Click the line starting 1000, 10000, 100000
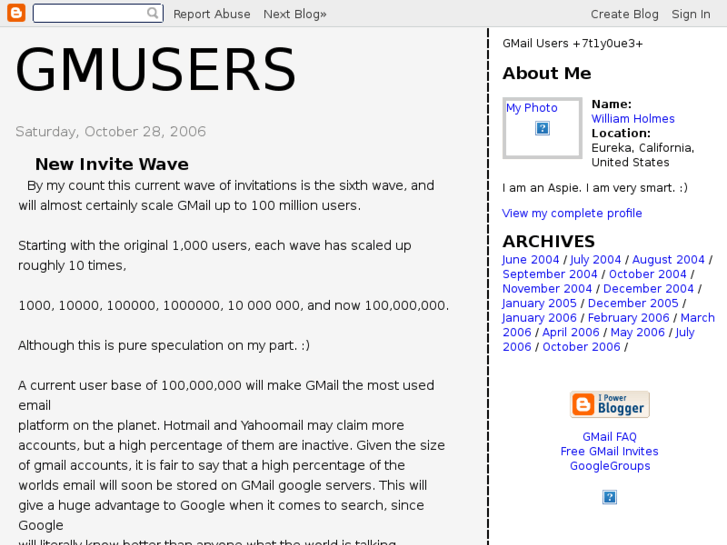 click(234, 306)
